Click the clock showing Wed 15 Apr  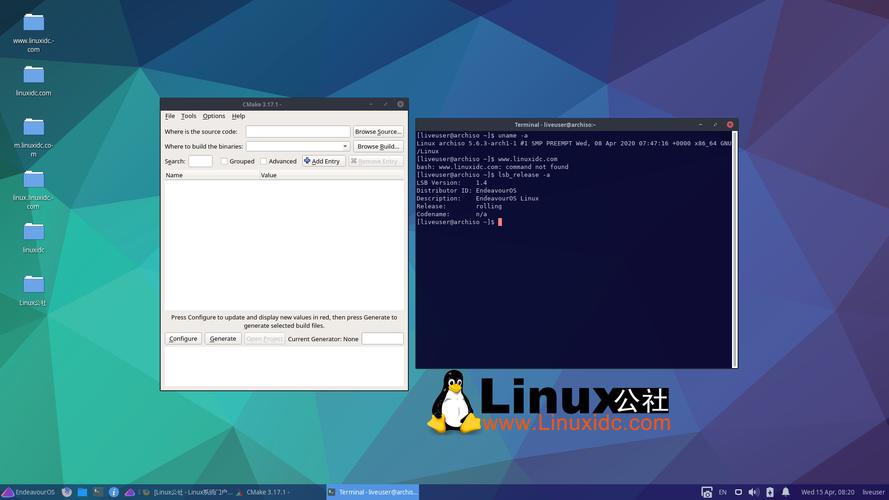coord(827,492)
